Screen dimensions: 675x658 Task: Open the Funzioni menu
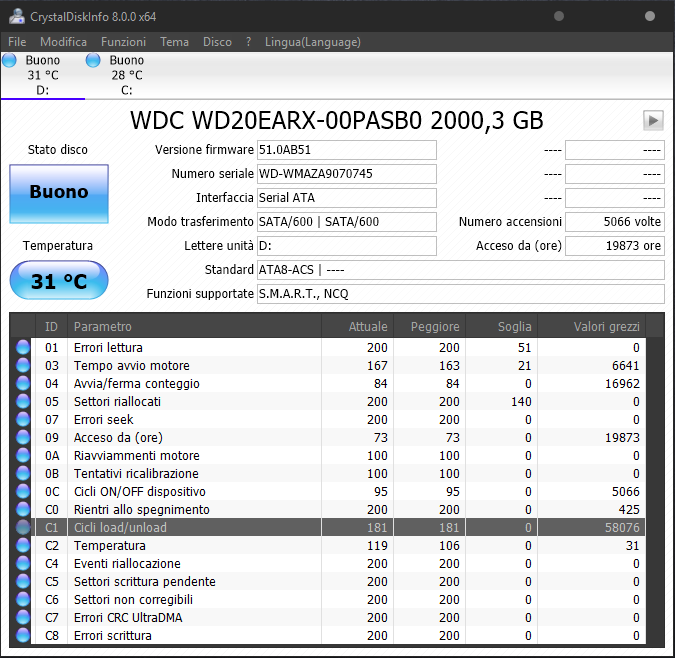(123, 42)
